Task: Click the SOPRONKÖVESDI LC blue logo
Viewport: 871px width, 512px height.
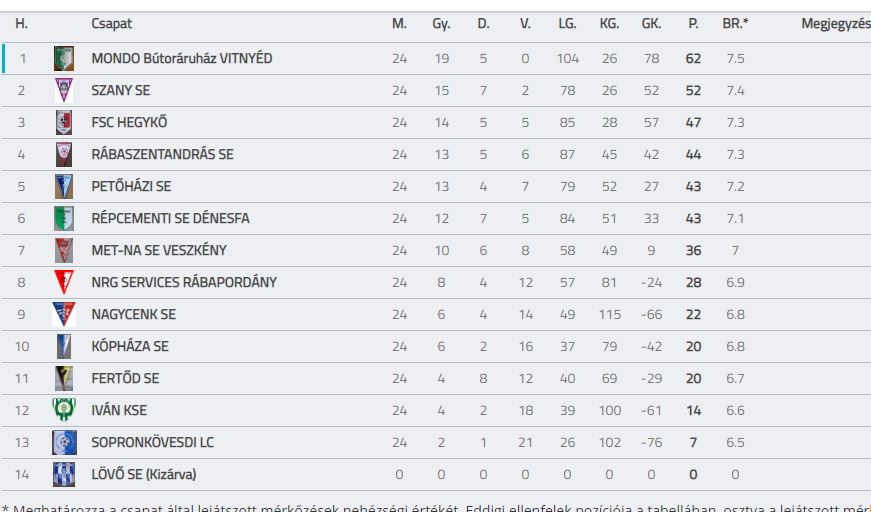Action: [x=64, y=443]
